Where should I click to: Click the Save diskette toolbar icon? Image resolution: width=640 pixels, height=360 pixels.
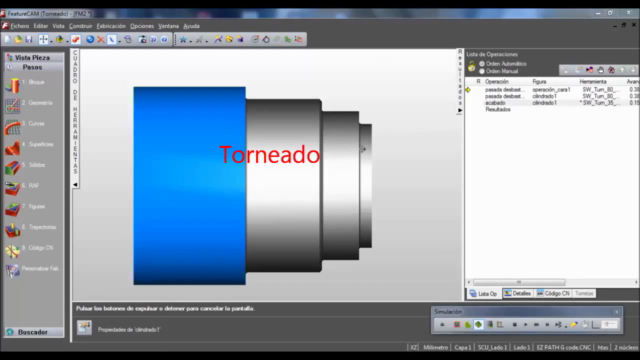29,40
